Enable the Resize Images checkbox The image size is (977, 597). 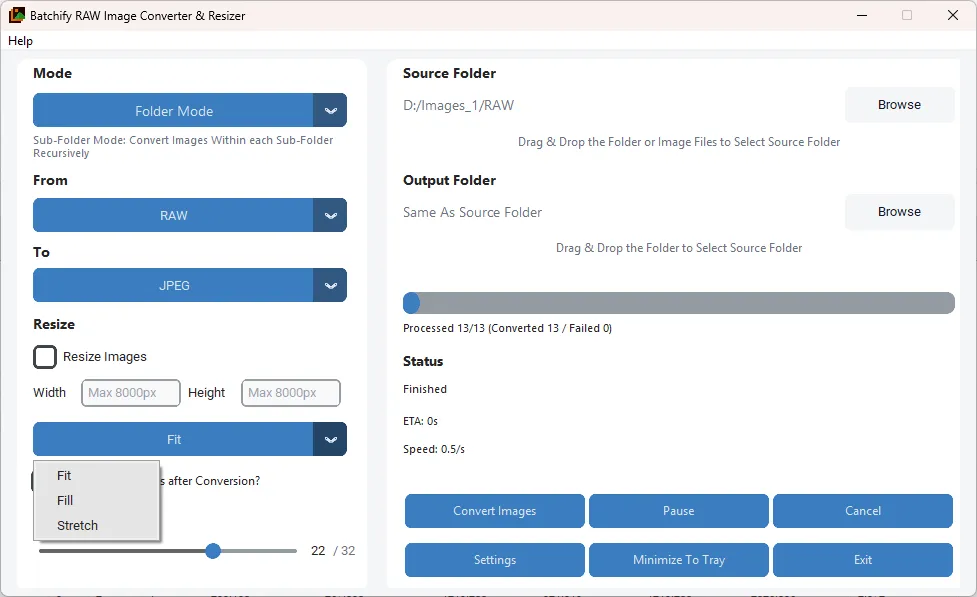(x=44, y=356)
